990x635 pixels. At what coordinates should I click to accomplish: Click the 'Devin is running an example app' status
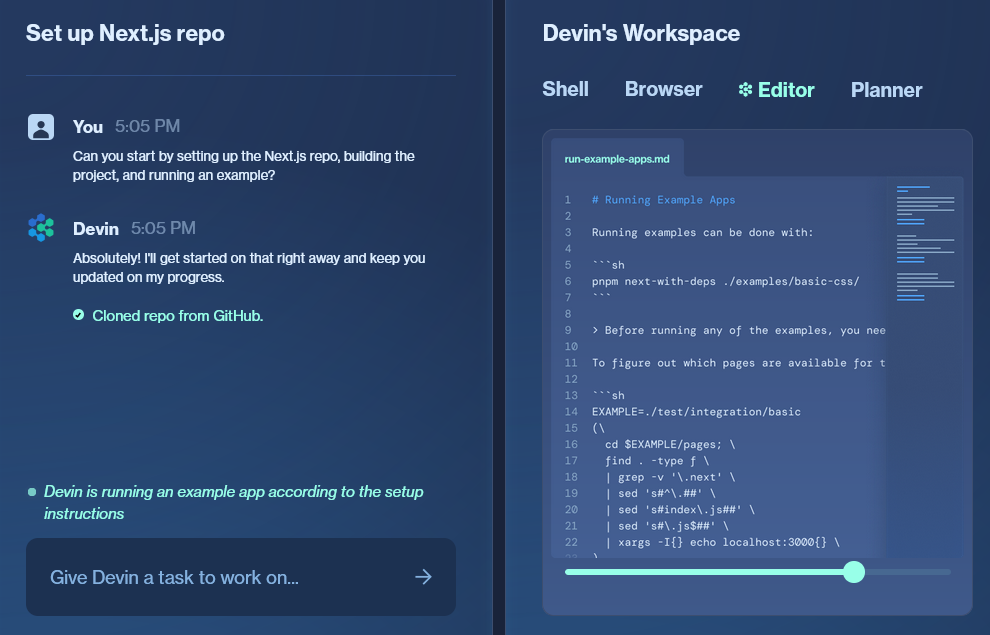coord(234,502)
